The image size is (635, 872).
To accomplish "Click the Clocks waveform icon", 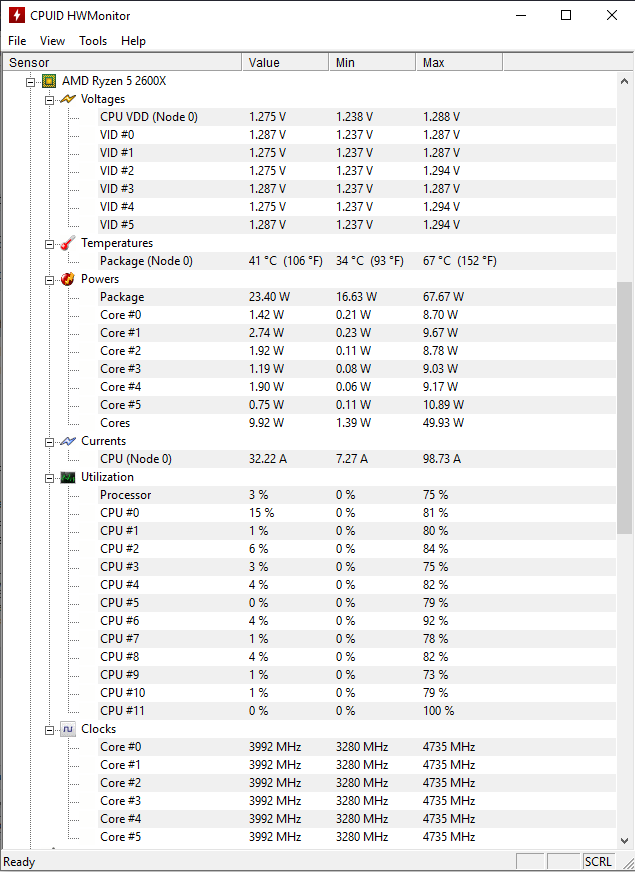I will point(67,729).
